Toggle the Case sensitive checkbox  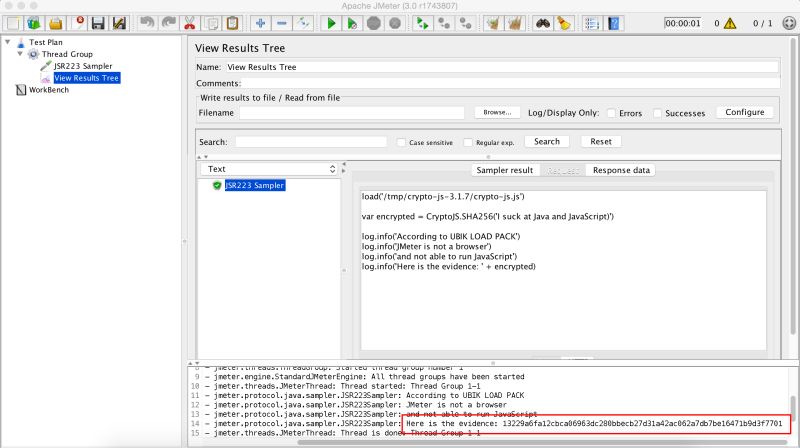coord(401,142)
